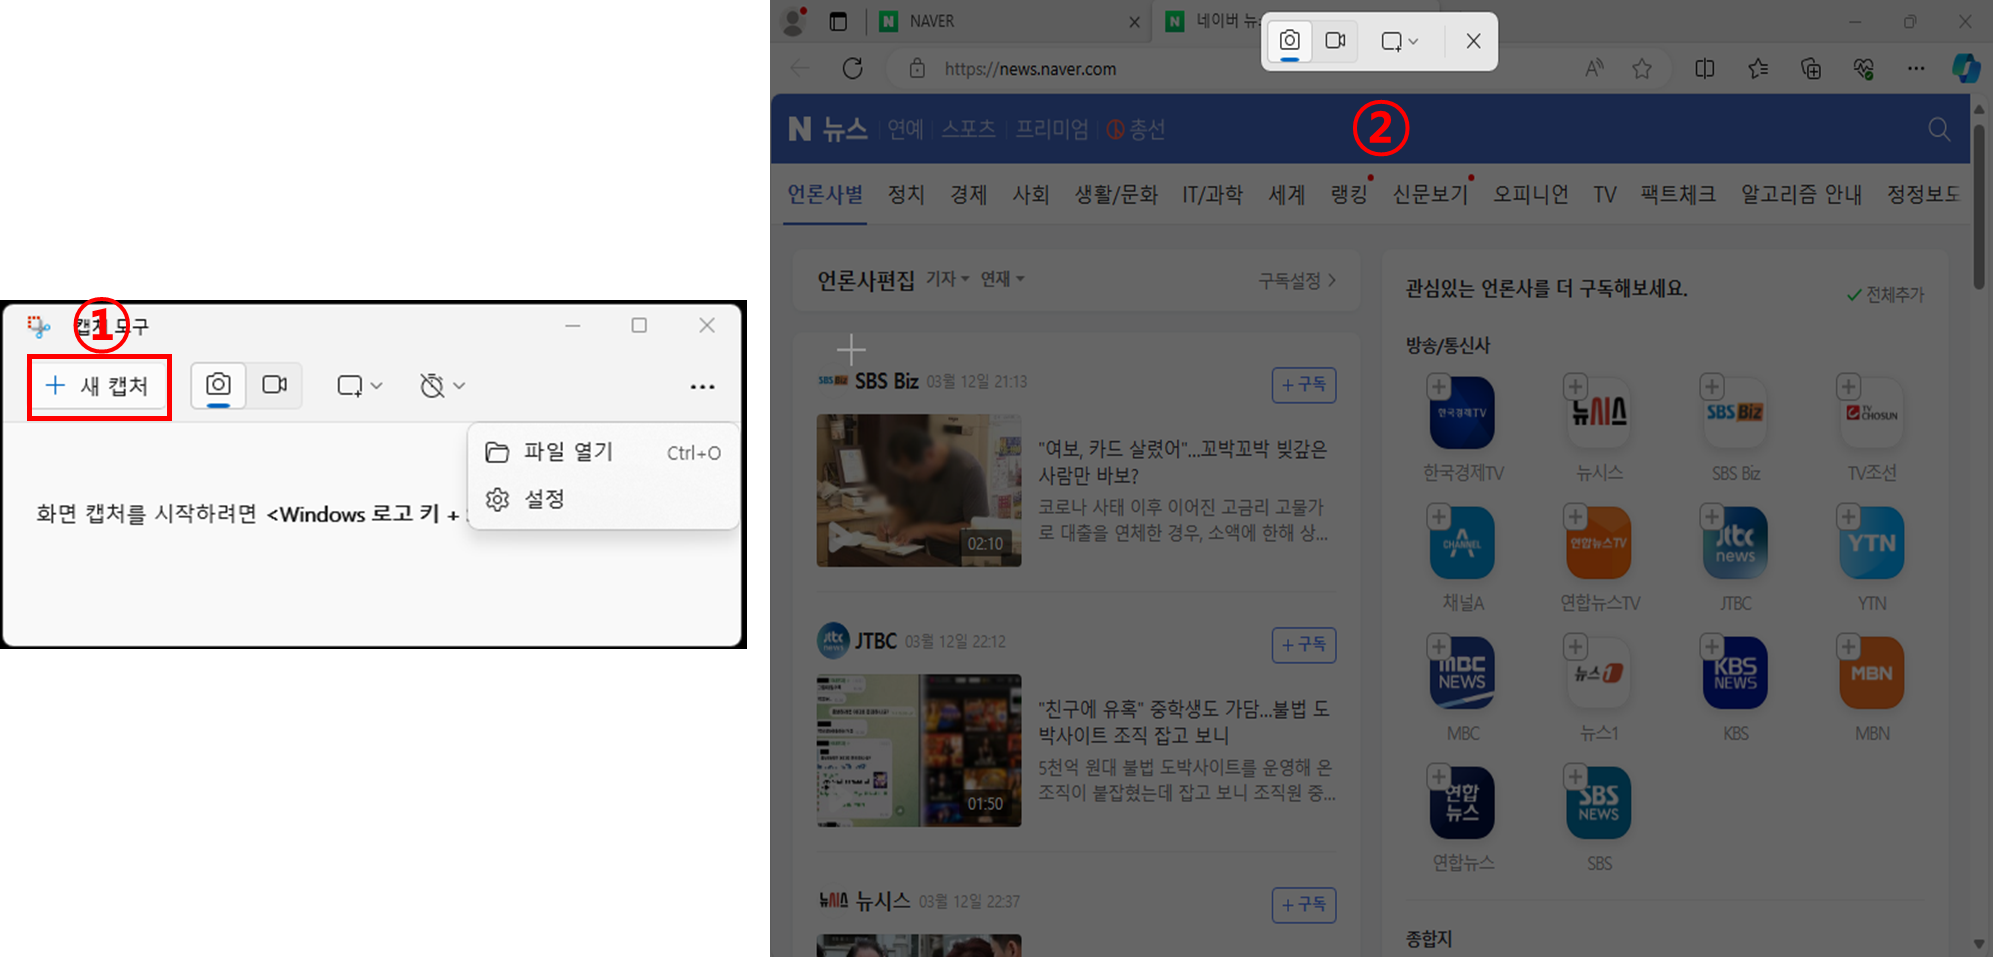Viewport: 1993px width, 957px height.
Task: Expand the 기자 dropdown next to 언론사편집
Action: tap(947, 279)
